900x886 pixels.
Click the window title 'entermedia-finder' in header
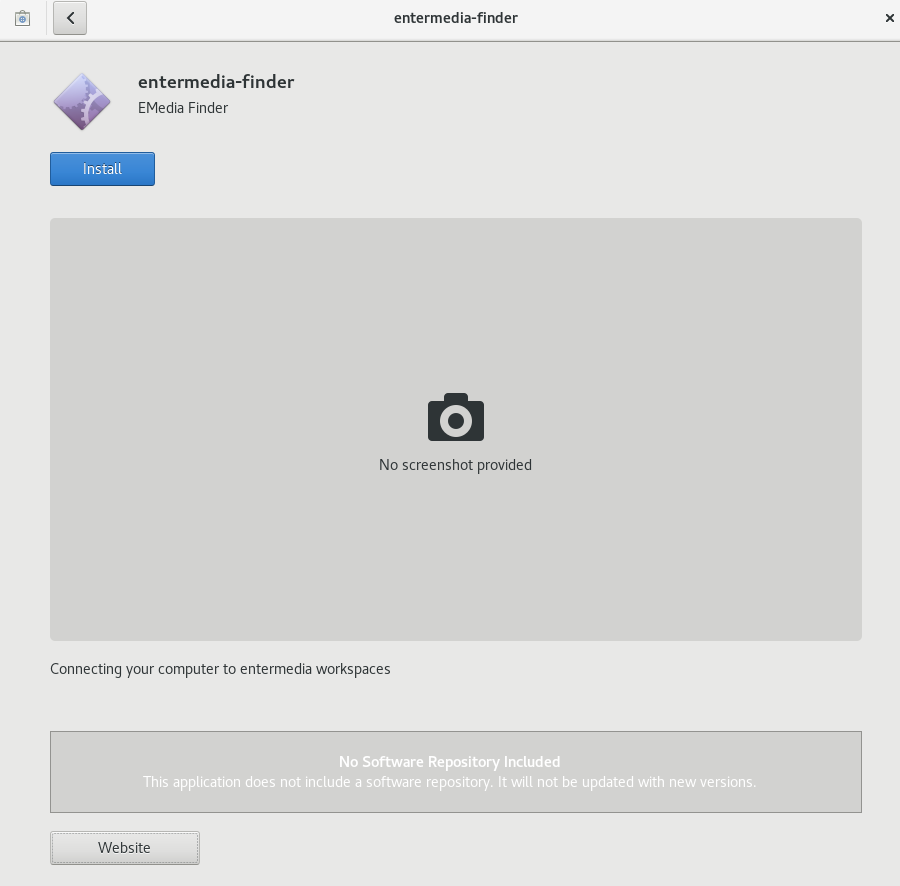click(456, 18)
